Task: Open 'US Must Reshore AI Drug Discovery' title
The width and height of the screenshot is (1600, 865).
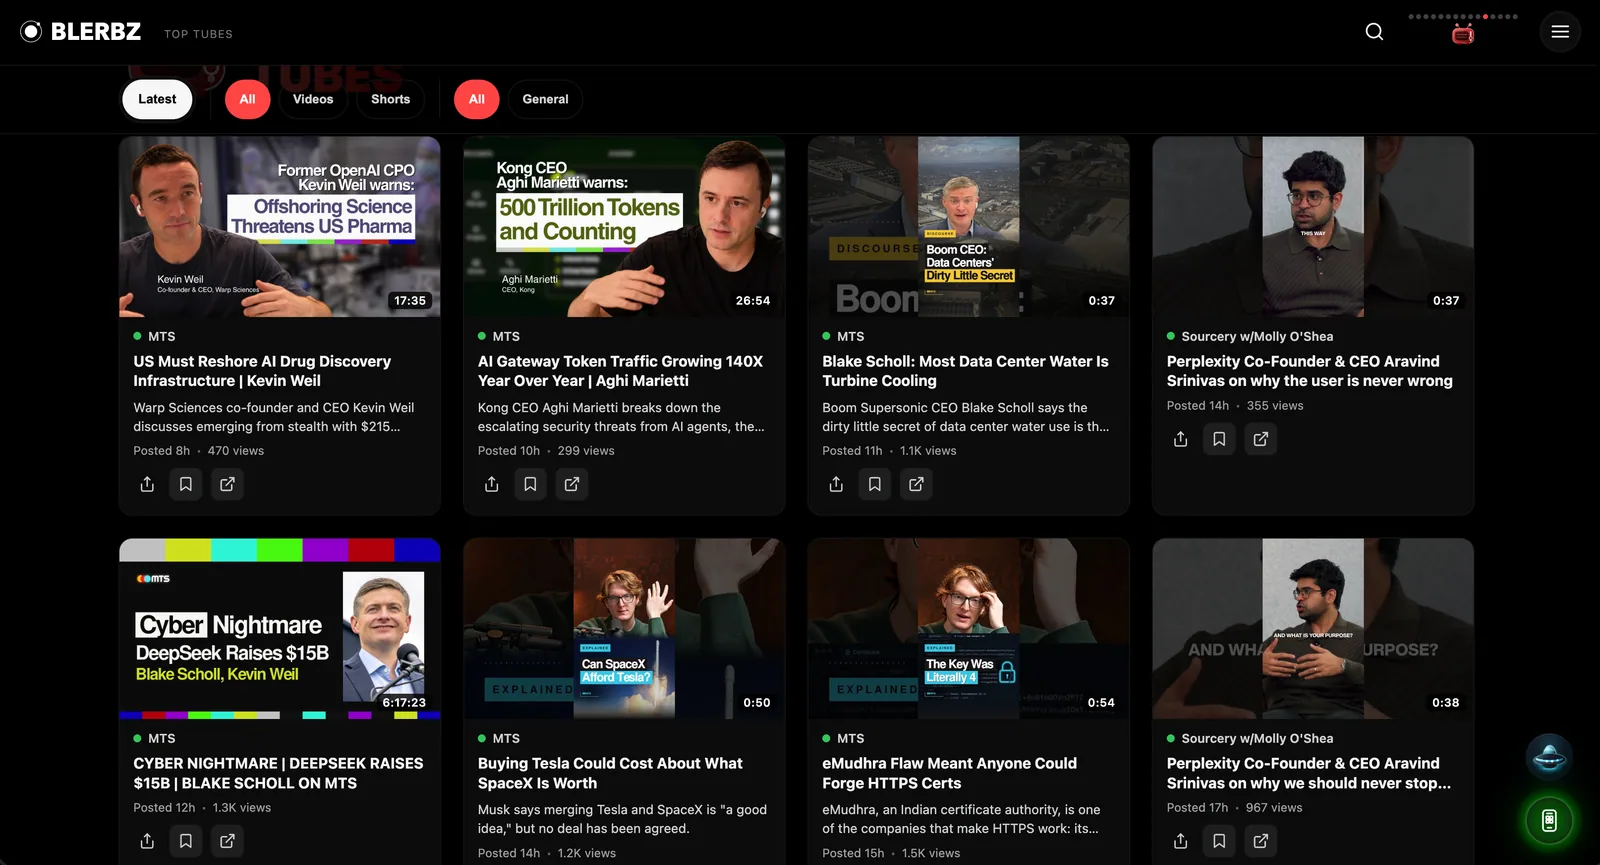Action: point(262,371)
